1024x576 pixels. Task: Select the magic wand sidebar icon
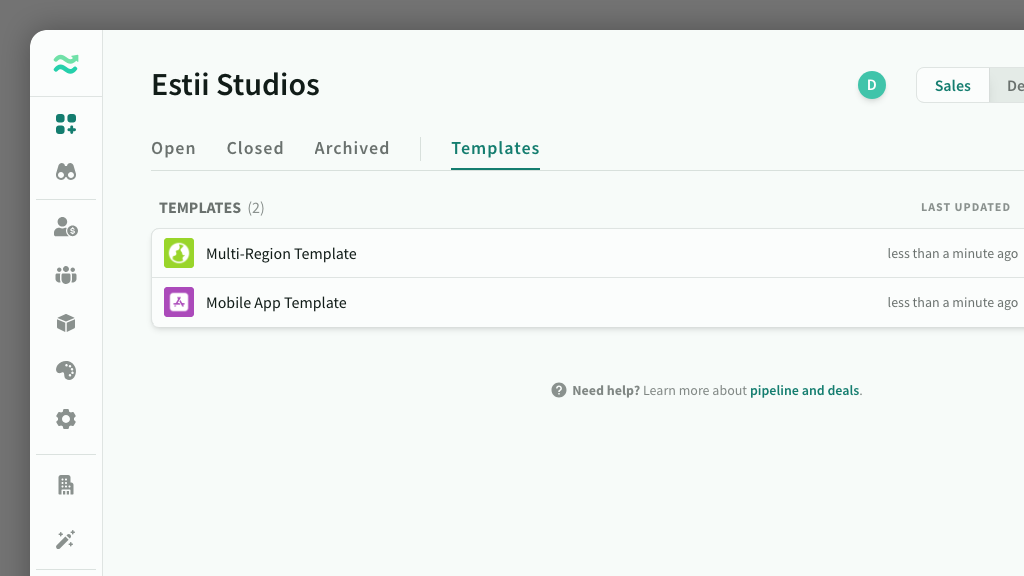(x=66, y=540)
